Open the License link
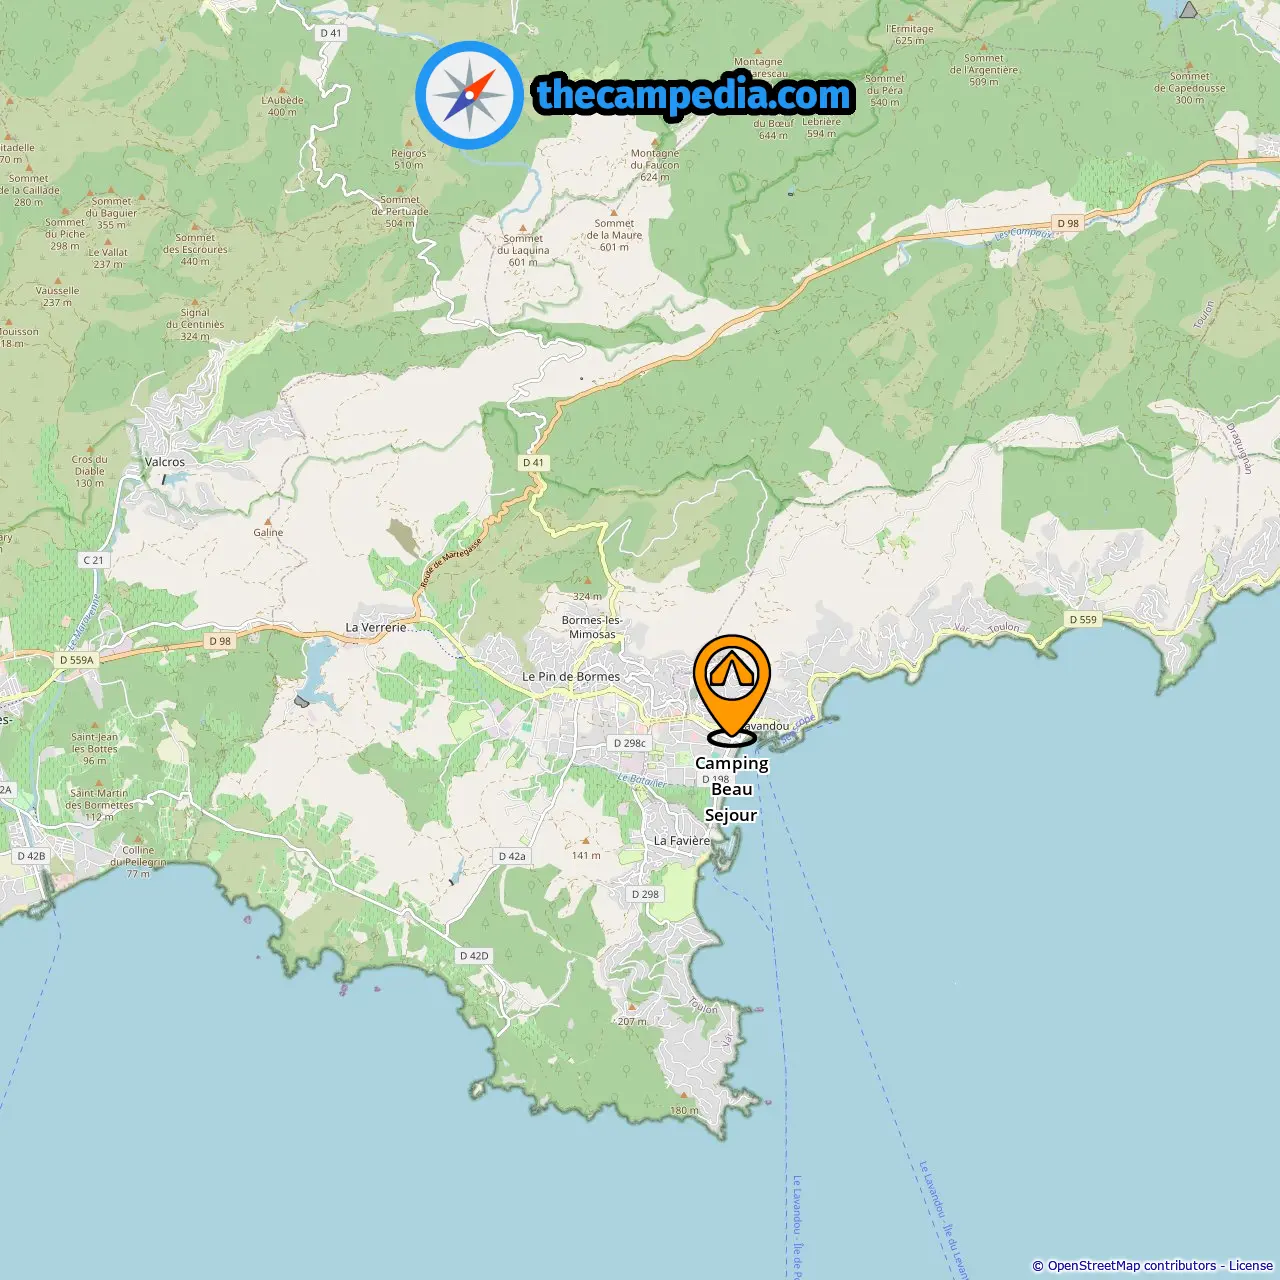The image size is (1280, 1280). [1251, 1266]
